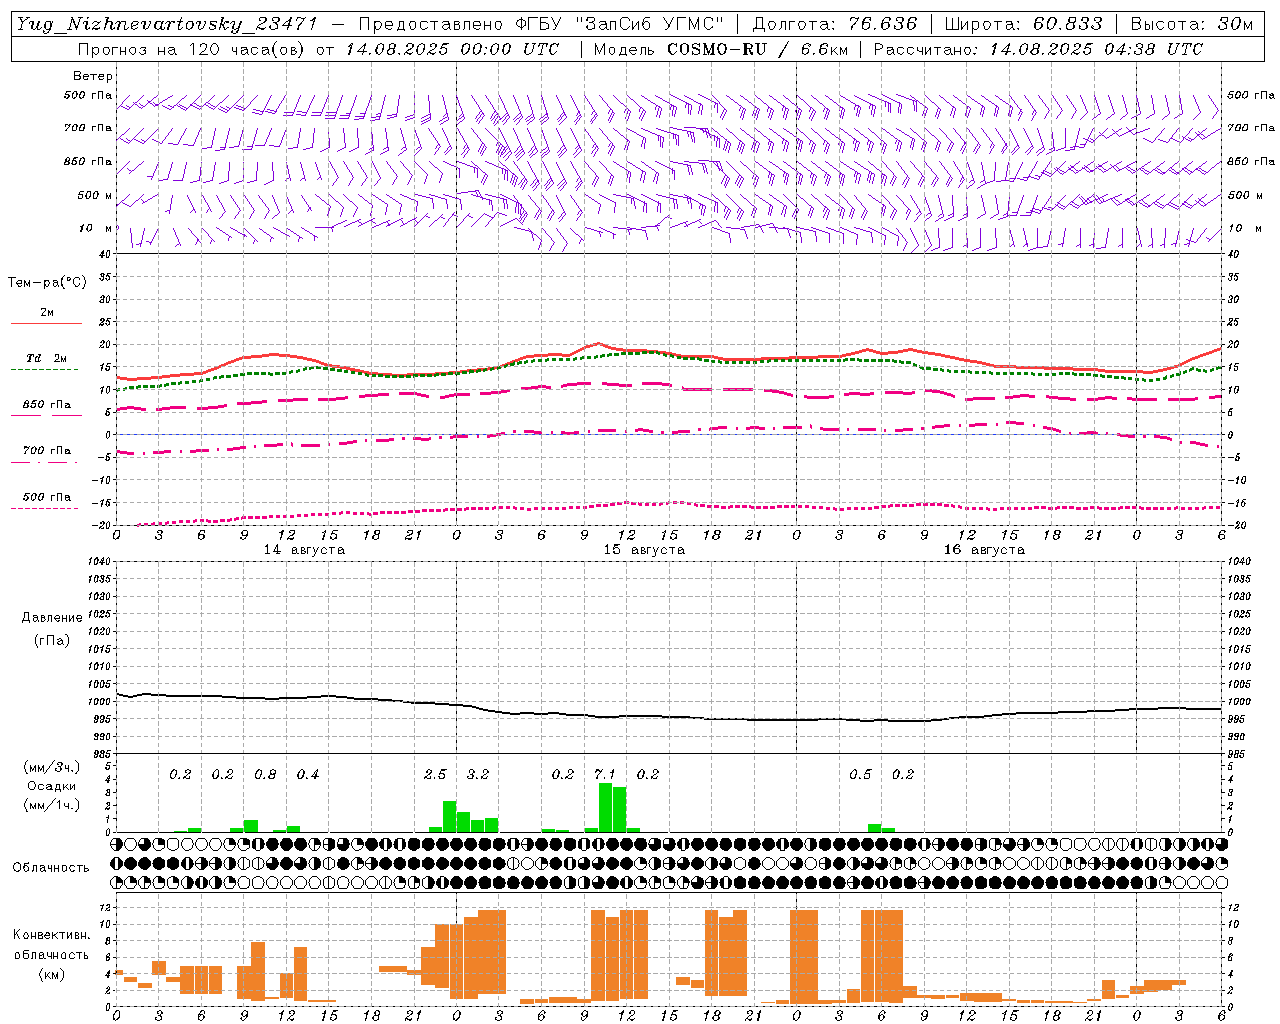Viewport: 1280px width, 1024px height.
Task: Click the 0.4 precipitation total
Action: click(308, 775)
